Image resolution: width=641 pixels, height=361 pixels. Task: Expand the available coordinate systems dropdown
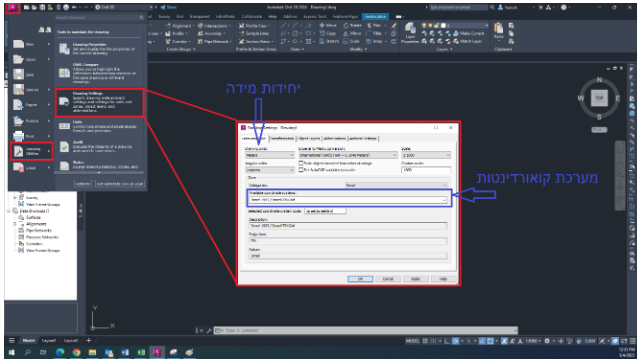(348, 200)
